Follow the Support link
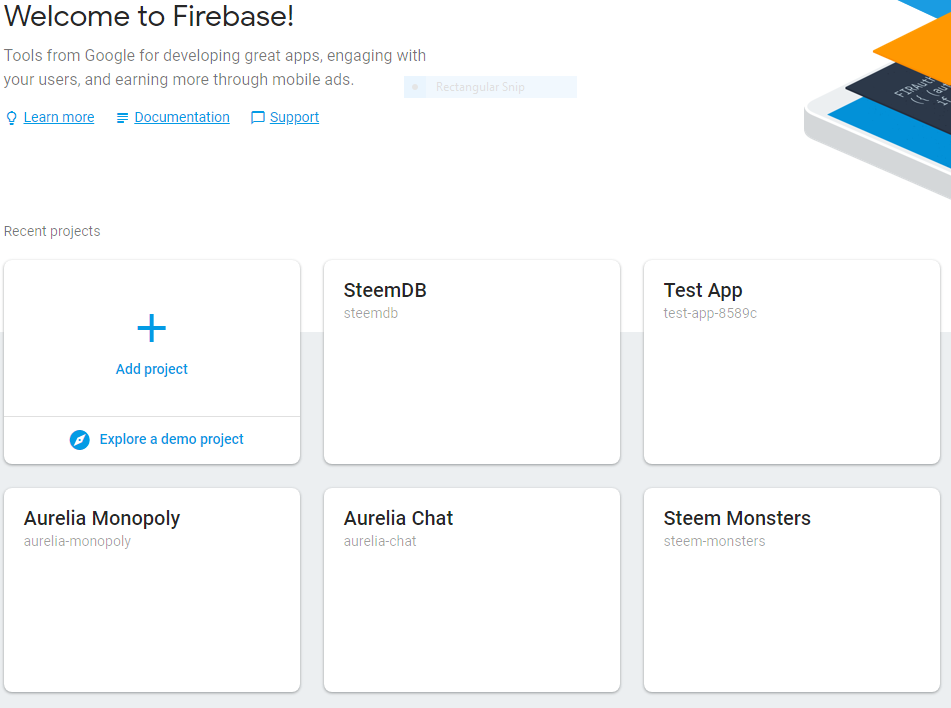The height and width of the screenshot is (708, 951). point(294,117)
